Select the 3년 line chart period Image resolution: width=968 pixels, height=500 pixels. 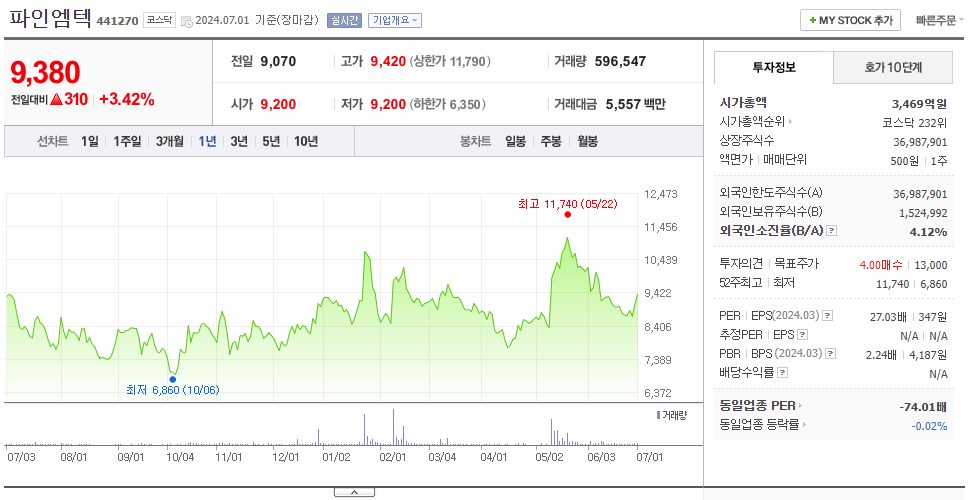(x=239, y=141)
